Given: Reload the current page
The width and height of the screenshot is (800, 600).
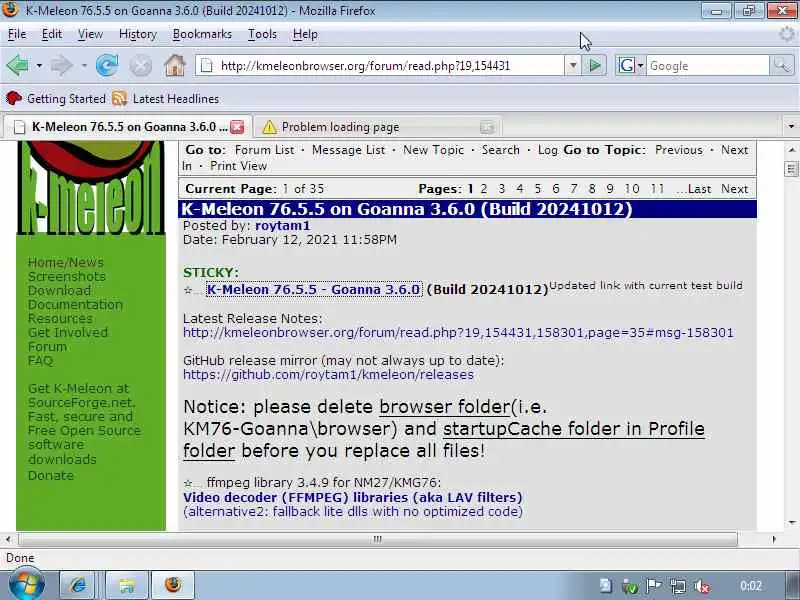Looking at the screenshot, I should click(107, 66).
